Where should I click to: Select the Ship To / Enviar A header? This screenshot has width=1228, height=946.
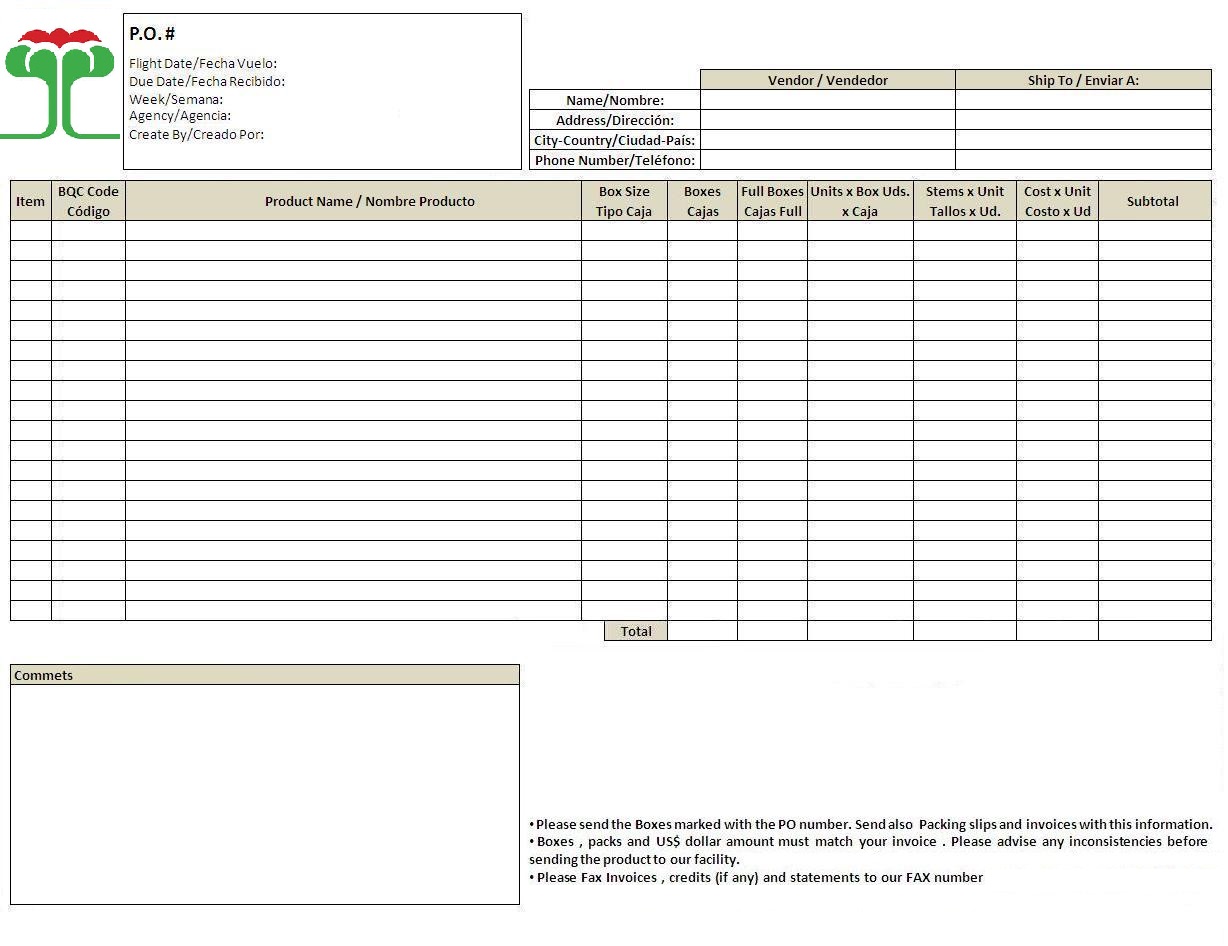pyautogui.click(x=1083, y=80)
